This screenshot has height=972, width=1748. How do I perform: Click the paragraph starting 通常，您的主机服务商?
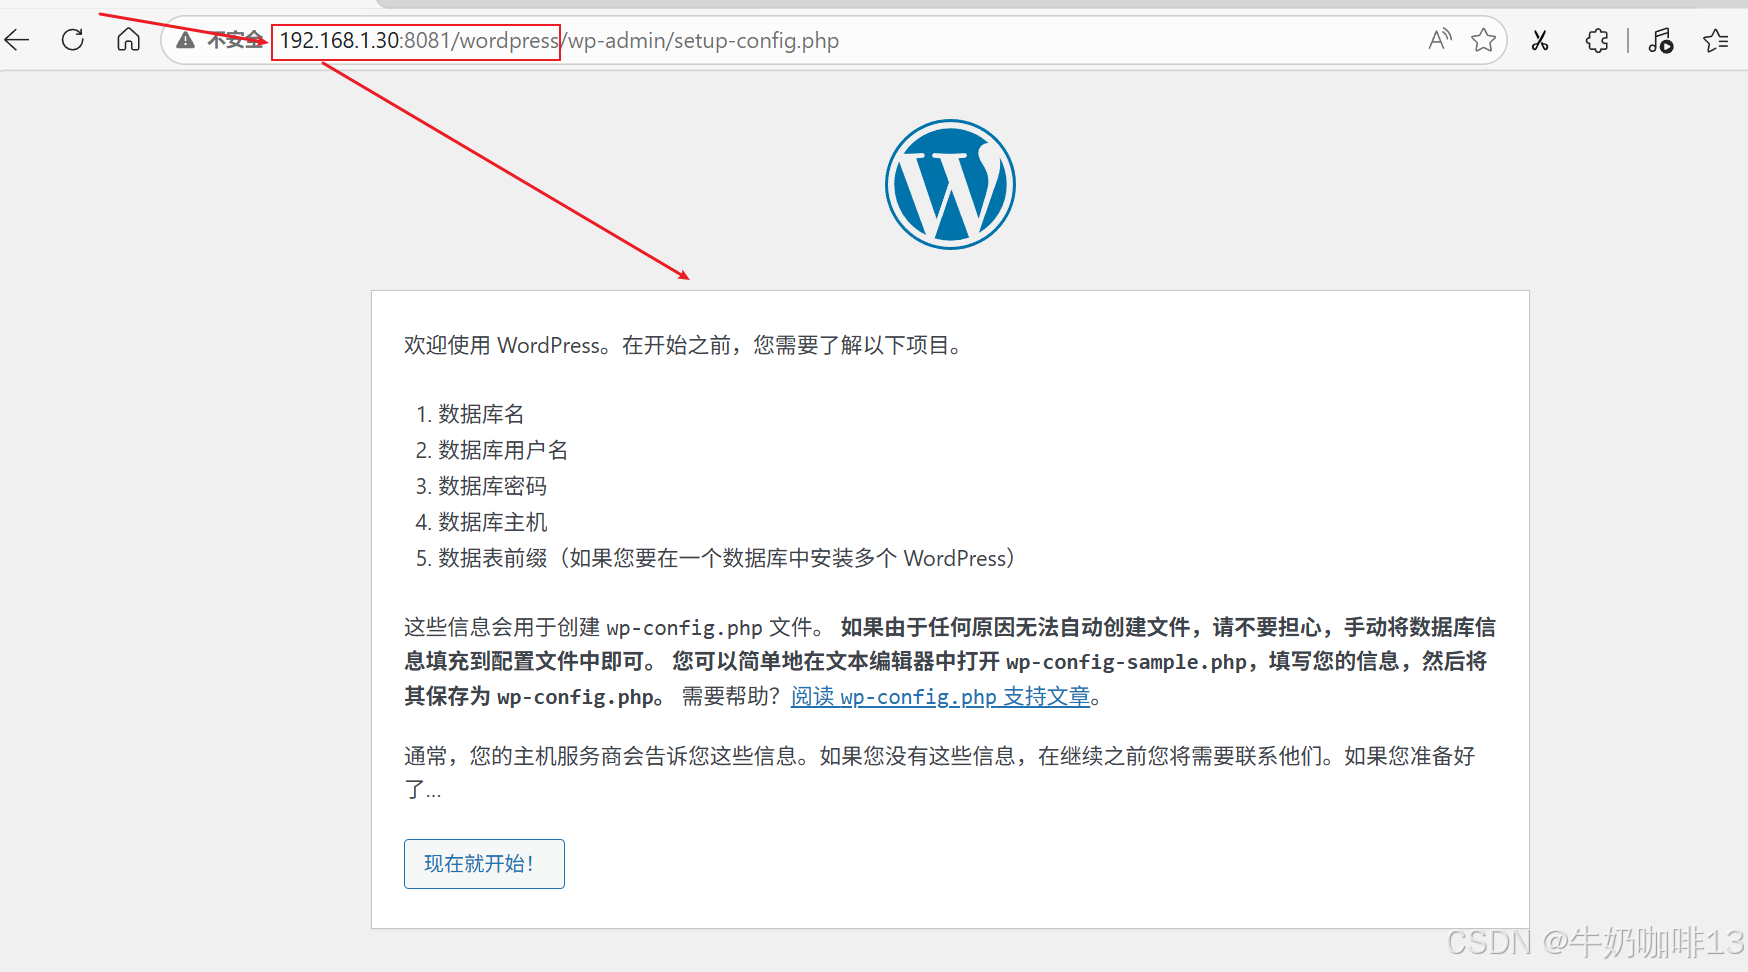point(940,772)
